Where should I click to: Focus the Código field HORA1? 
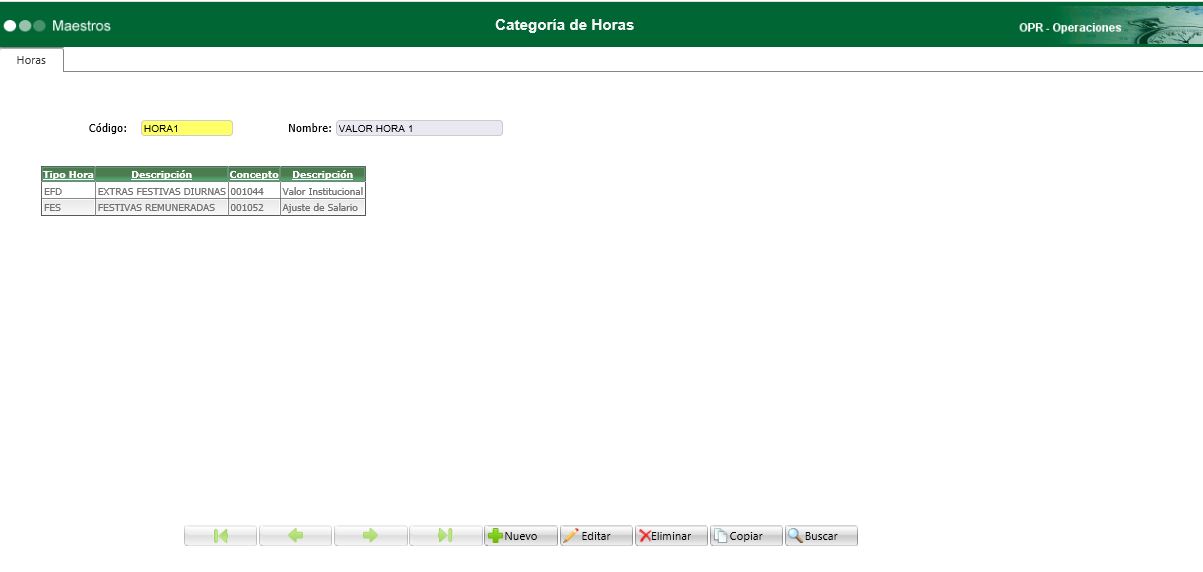(x=187, y=128)
